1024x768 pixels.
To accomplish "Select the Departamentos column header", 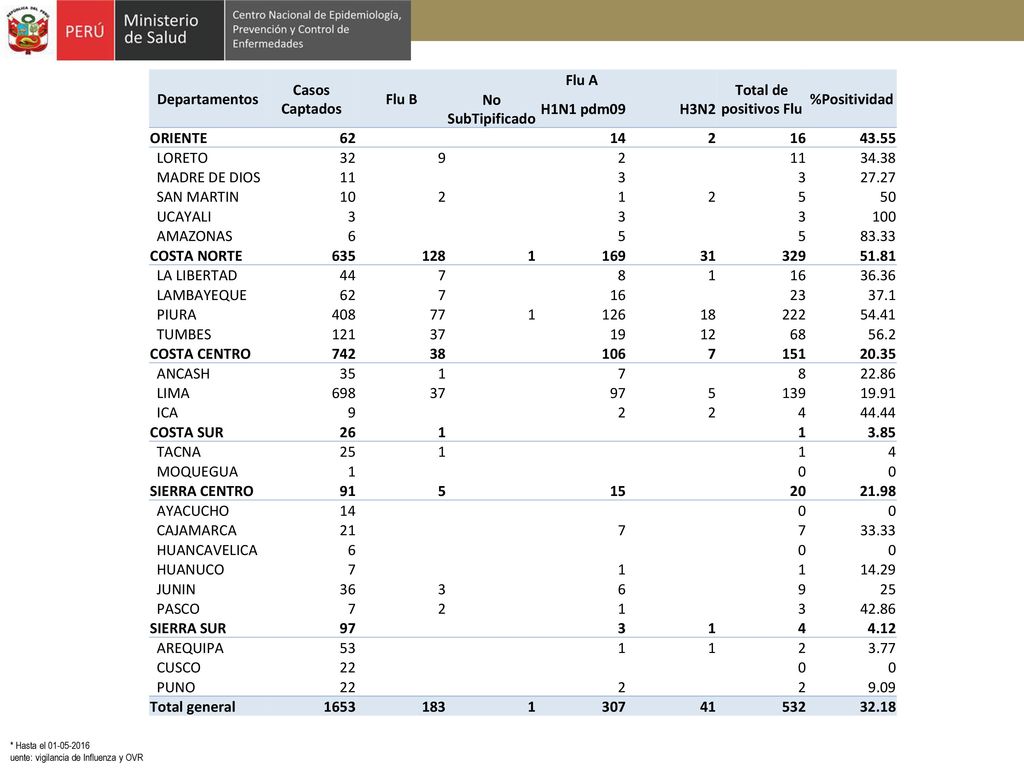I will 208,99.
